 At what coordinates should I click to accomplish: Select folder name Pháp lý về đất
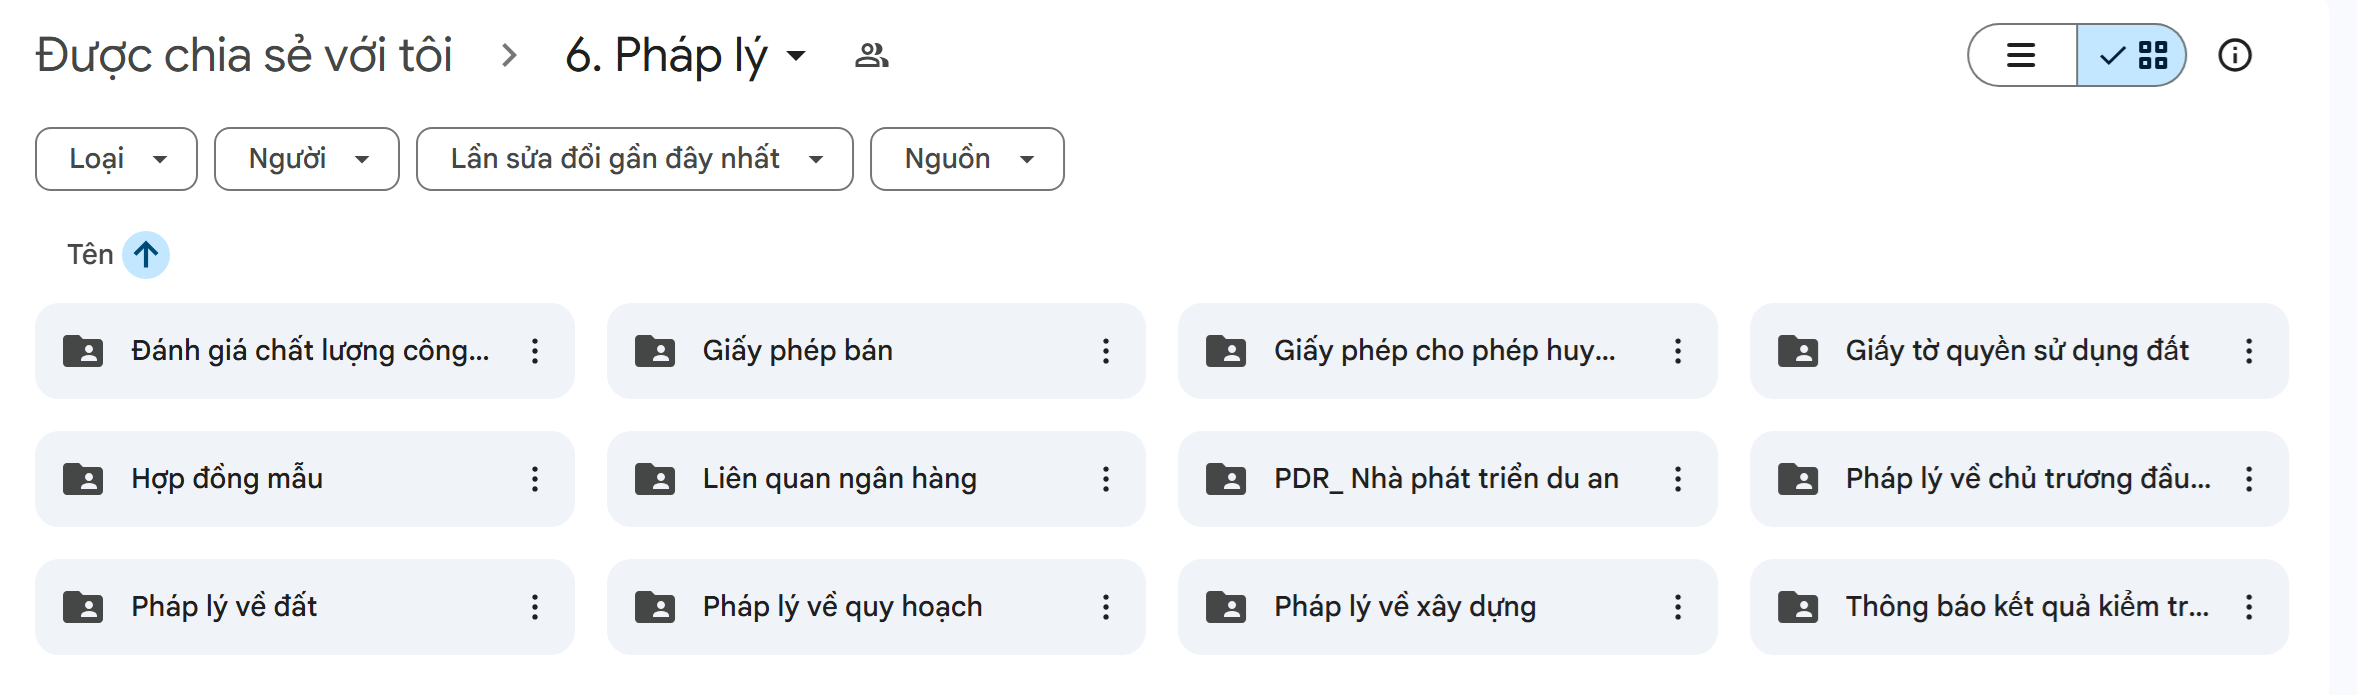[224, 607]
